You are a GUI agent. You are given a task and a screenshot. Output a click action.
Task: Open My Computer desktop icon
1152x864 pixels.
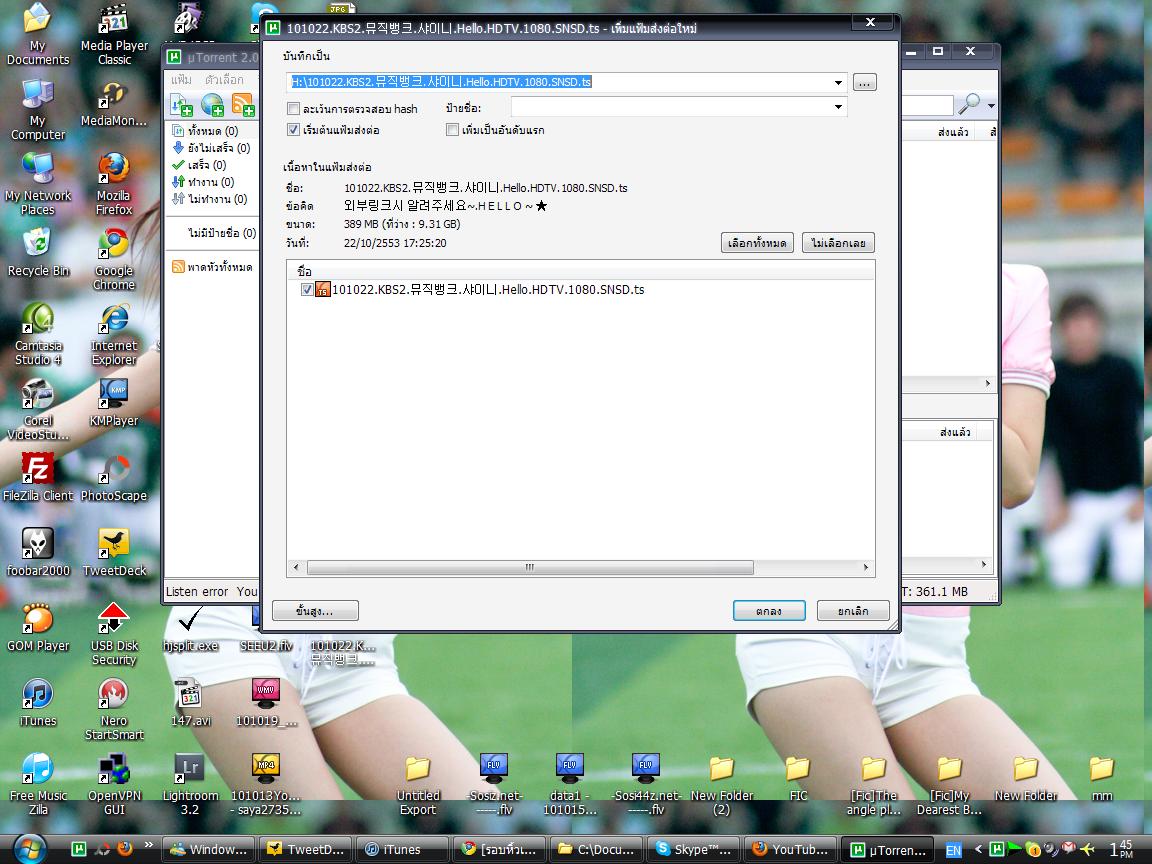click(x=37, y=109)
